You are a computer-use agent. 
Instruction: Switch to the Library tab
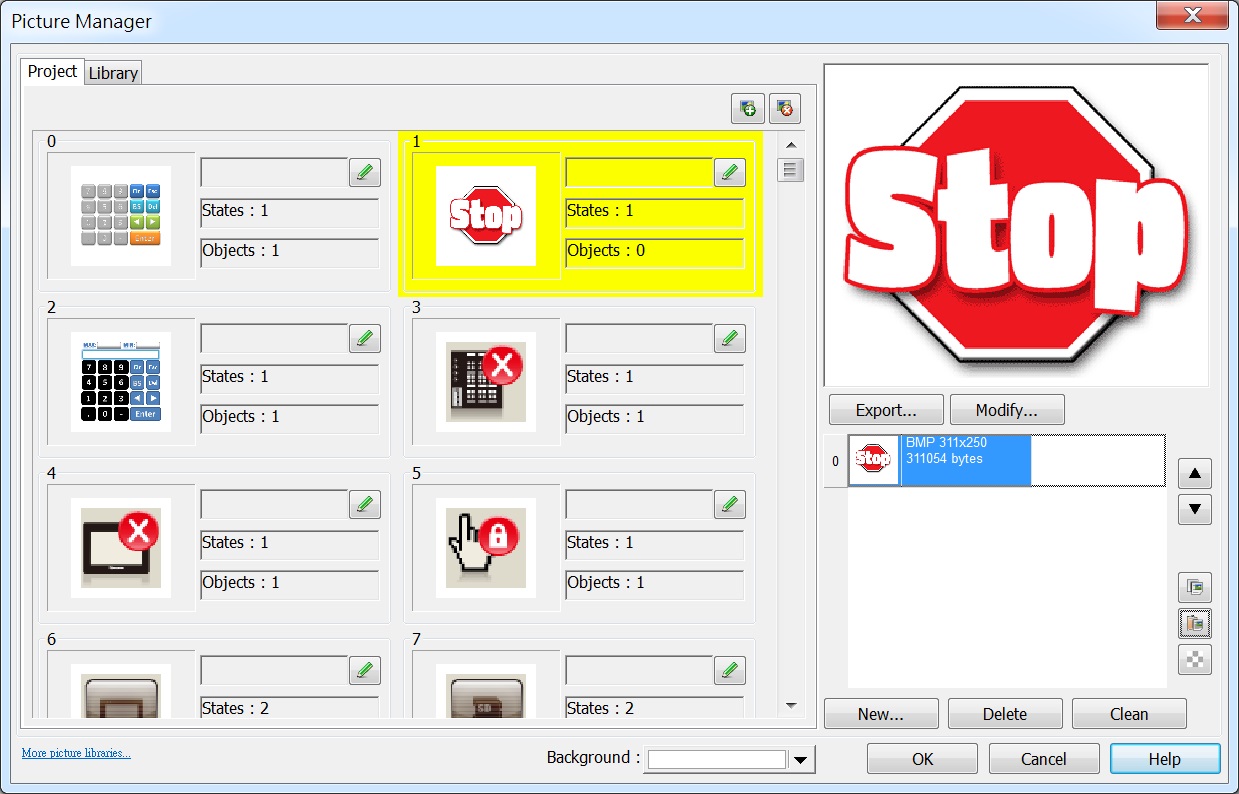[x=113, y=73]
